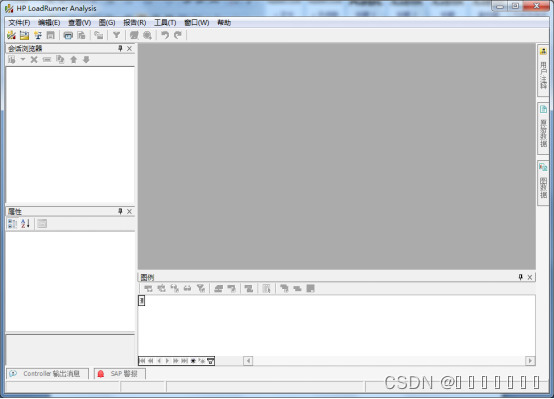Image resolution: width=554 pixels, height=399 pixels.
Task: Close the 属性 properties panel
Action: (x=129, y=211)
